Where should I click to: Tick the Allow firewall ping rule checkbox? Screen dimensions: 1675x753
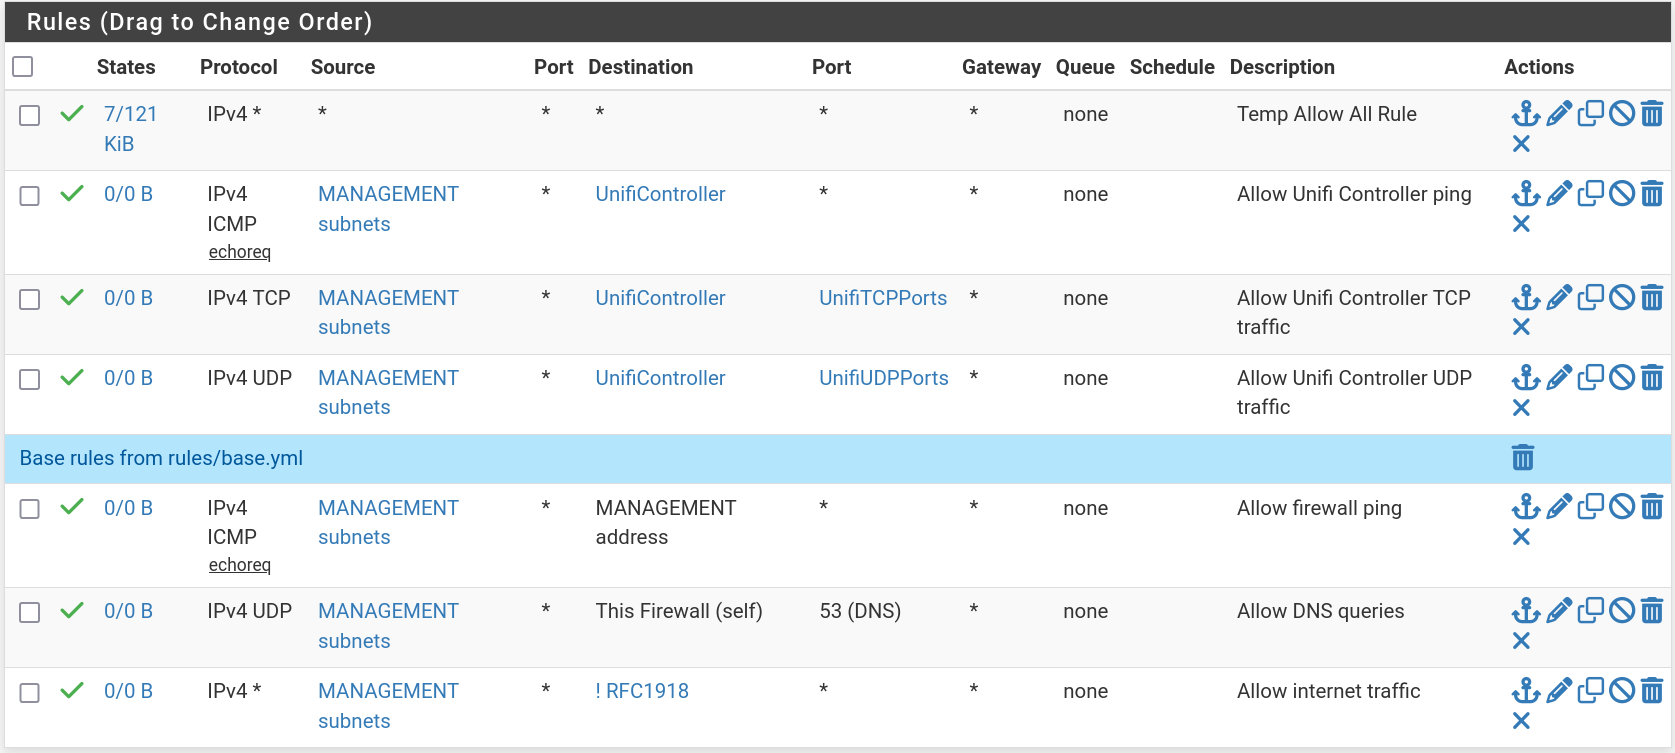(x=30, y=509)
